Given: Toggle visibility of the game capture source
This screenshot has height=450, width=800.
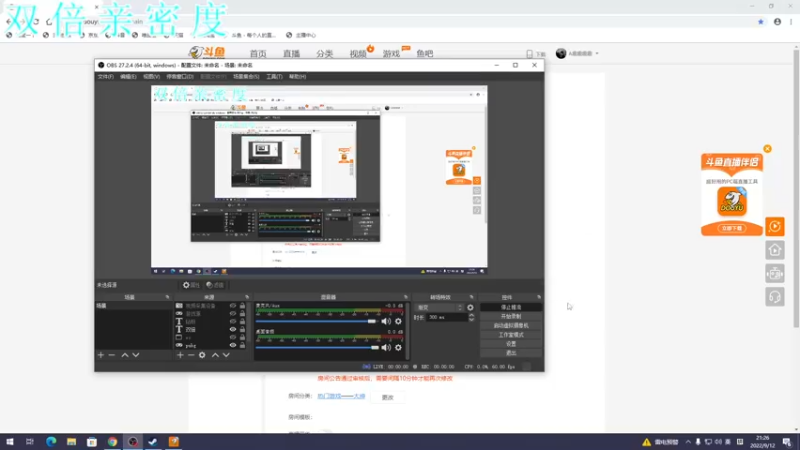Looking at the screenshot, I should tap(233, 314).
